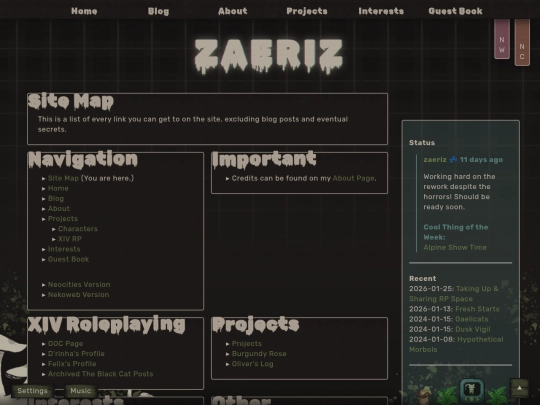Open the Blog link in Navigation list
Image resolution: width=540 pixels, height=405 pixels.
(x=56, y=198)
